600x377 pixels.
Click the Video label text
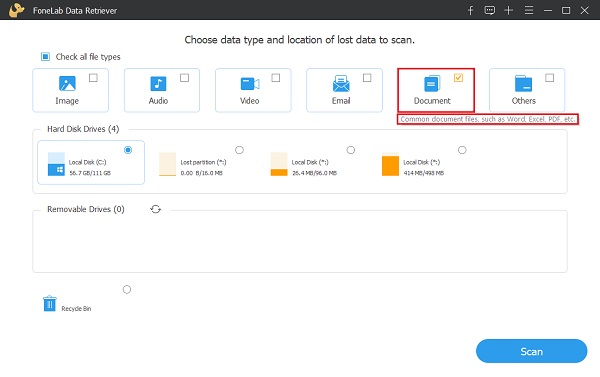pos(249,101)
